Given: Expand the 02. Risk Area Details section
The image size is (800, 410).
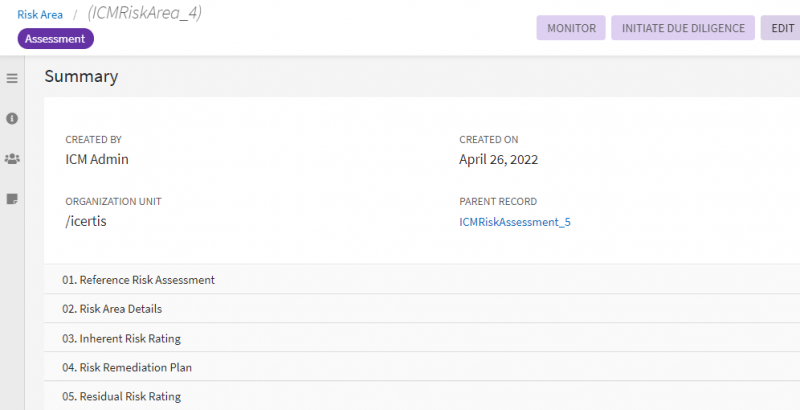Looking at the screenshot, I should 112,309.
